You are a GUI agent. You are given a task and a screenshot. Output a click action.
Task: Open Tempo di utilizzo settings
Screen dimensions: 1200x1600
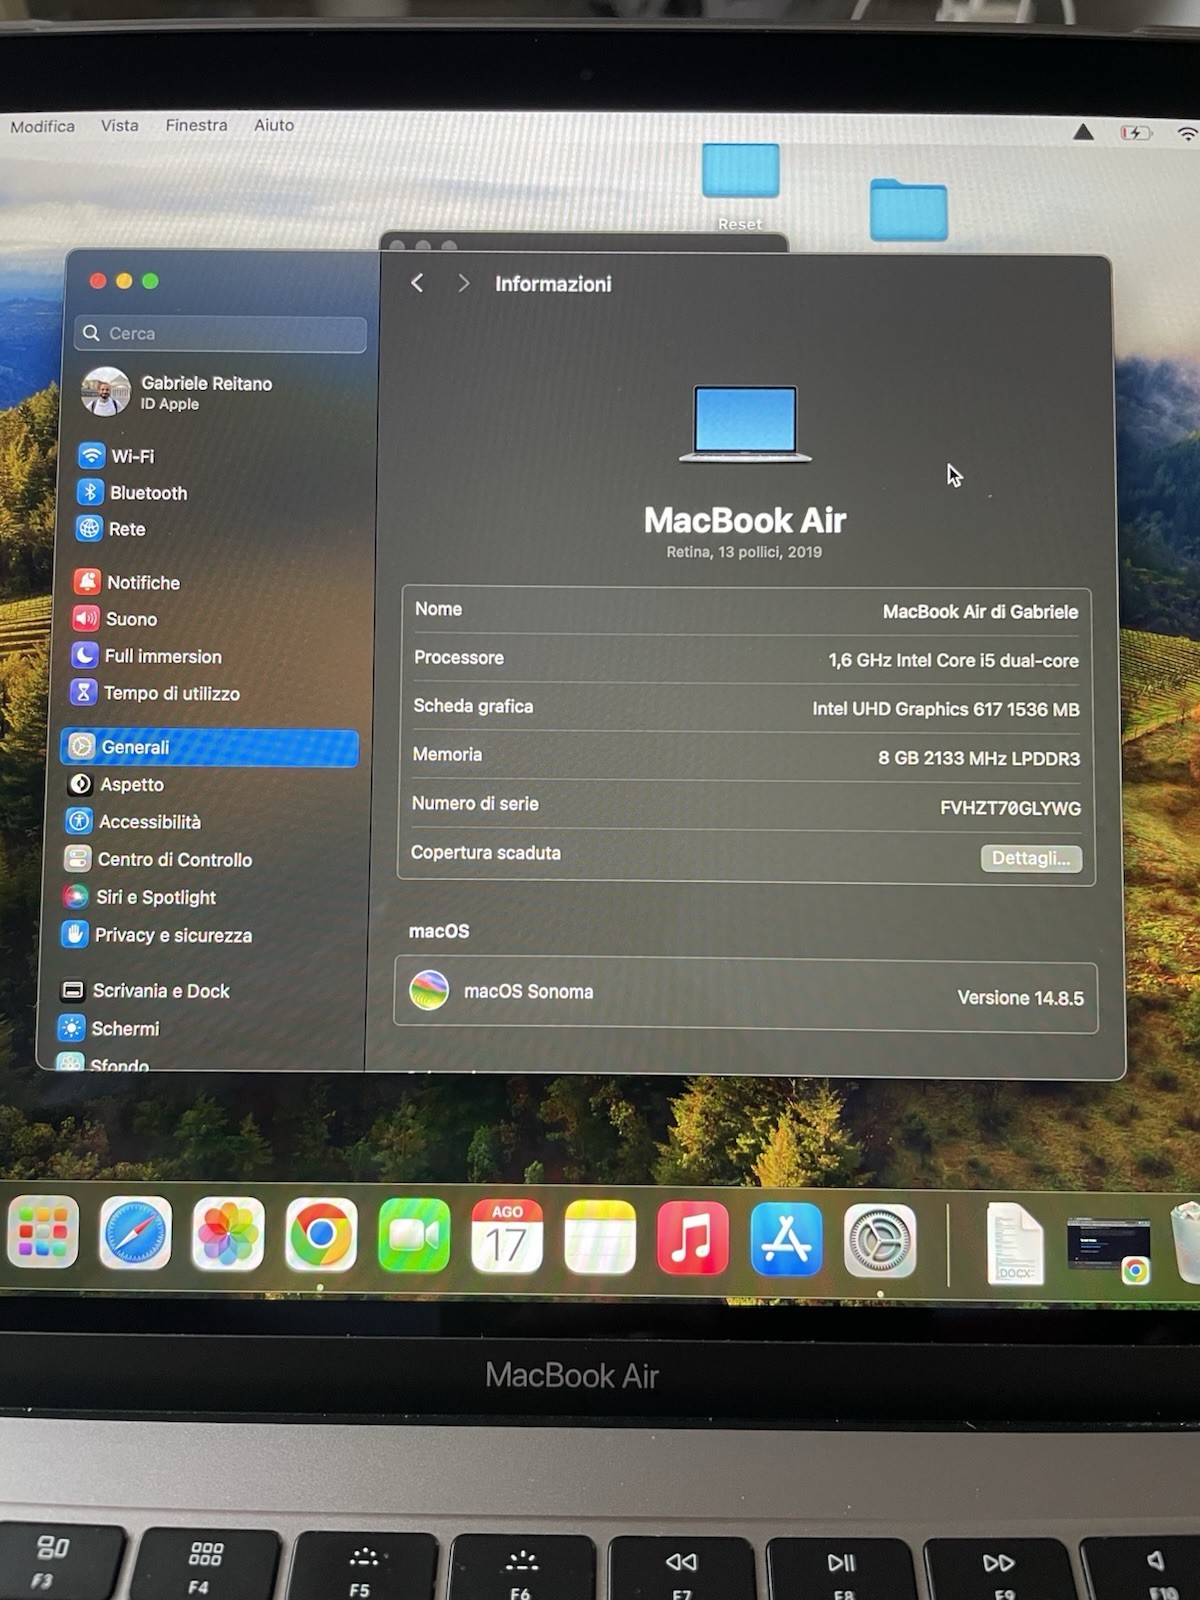[155, 693]
